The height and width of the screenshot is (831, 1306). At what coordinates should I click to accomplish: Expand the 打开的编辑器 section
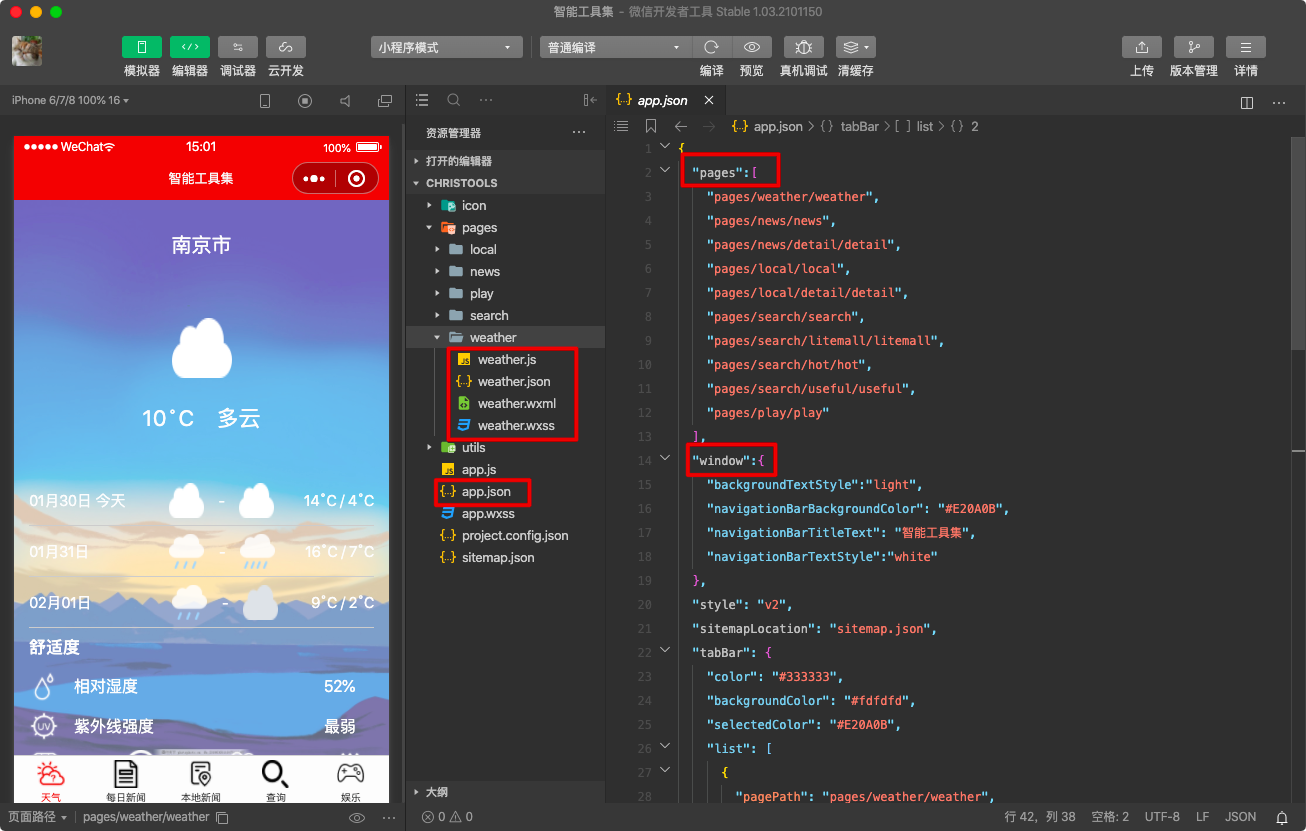coord(505,161)
